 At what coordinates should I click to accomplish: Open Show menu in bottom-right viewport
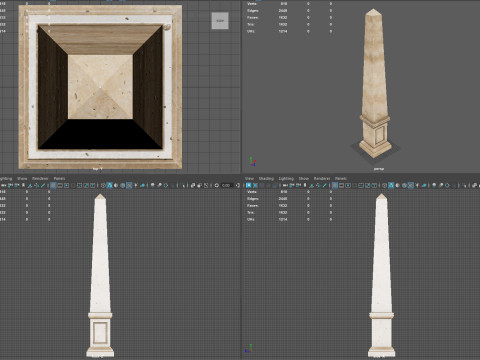click(x=304, y=178)
